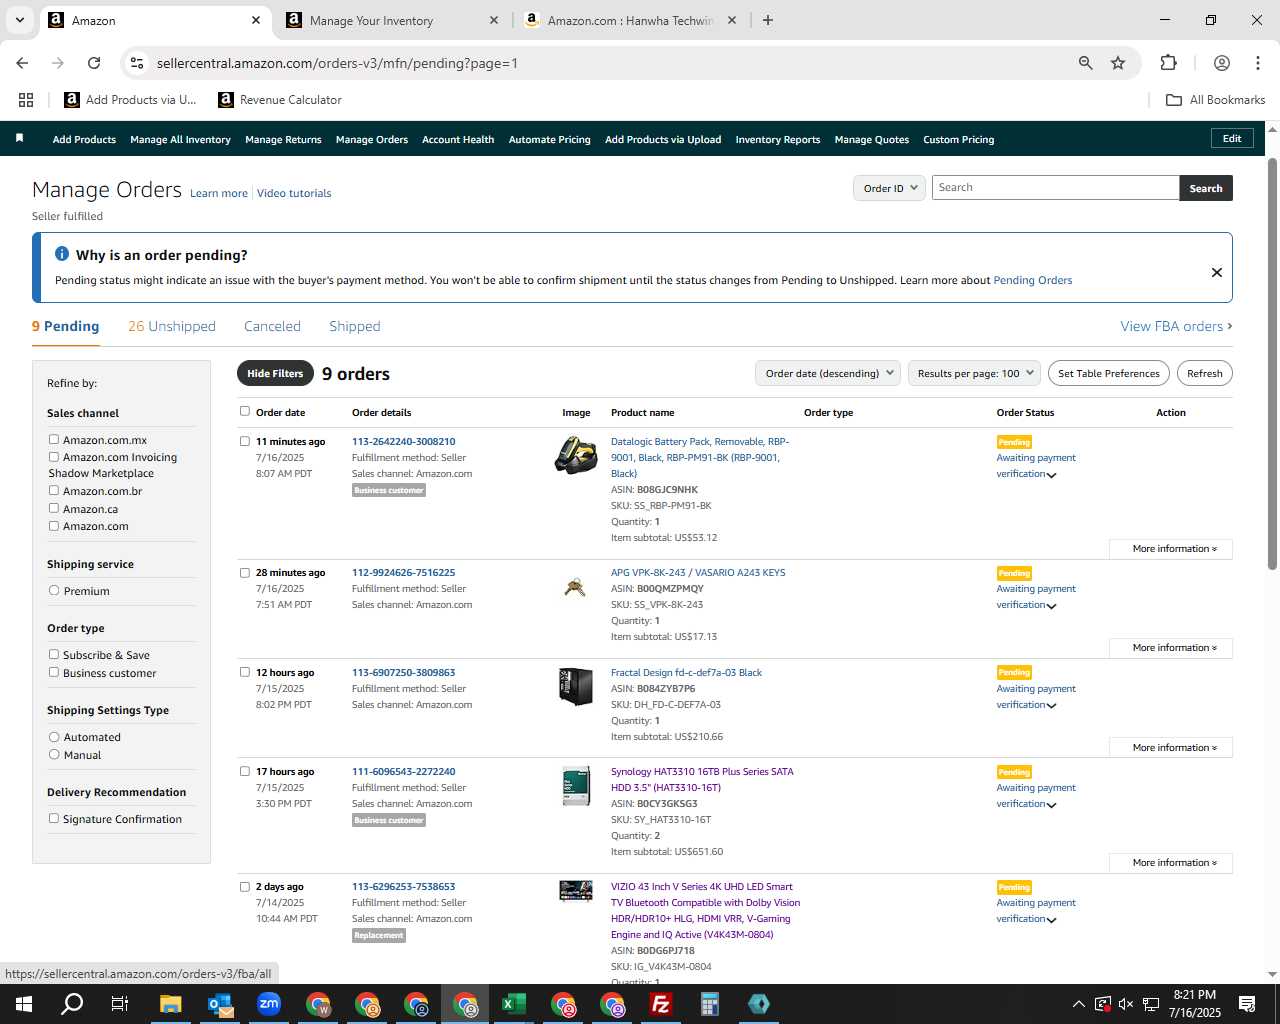
Task: Open the Order date (descending) sort dropdown
Action: (828, 373)
